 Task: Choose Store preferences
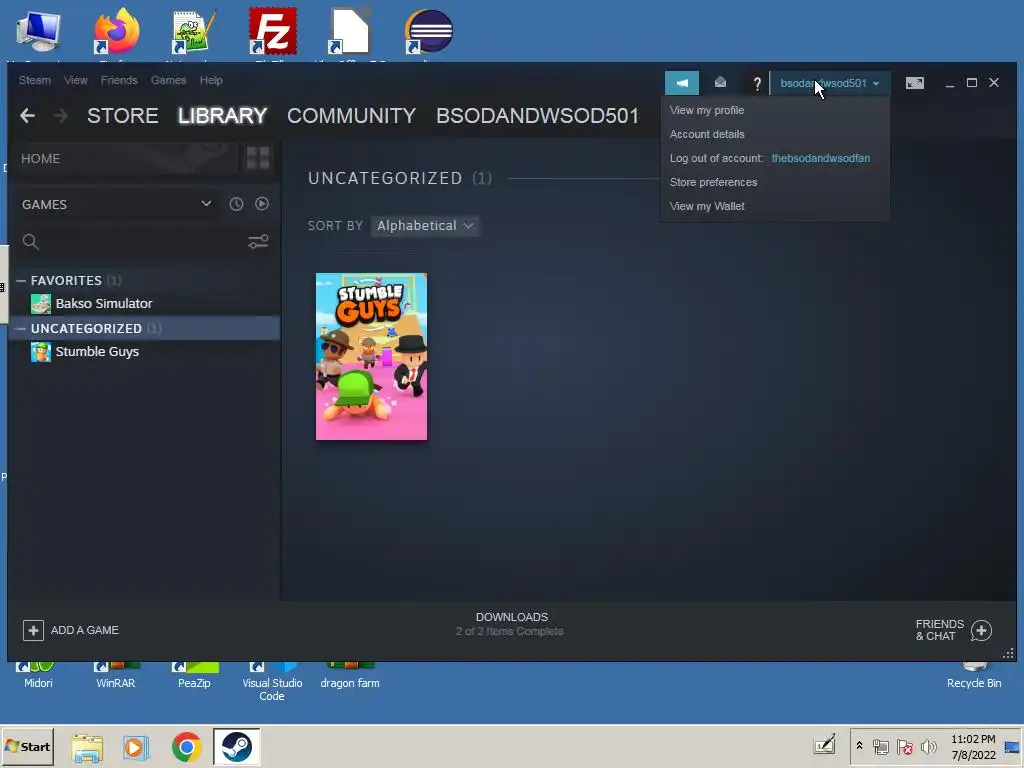713,182
